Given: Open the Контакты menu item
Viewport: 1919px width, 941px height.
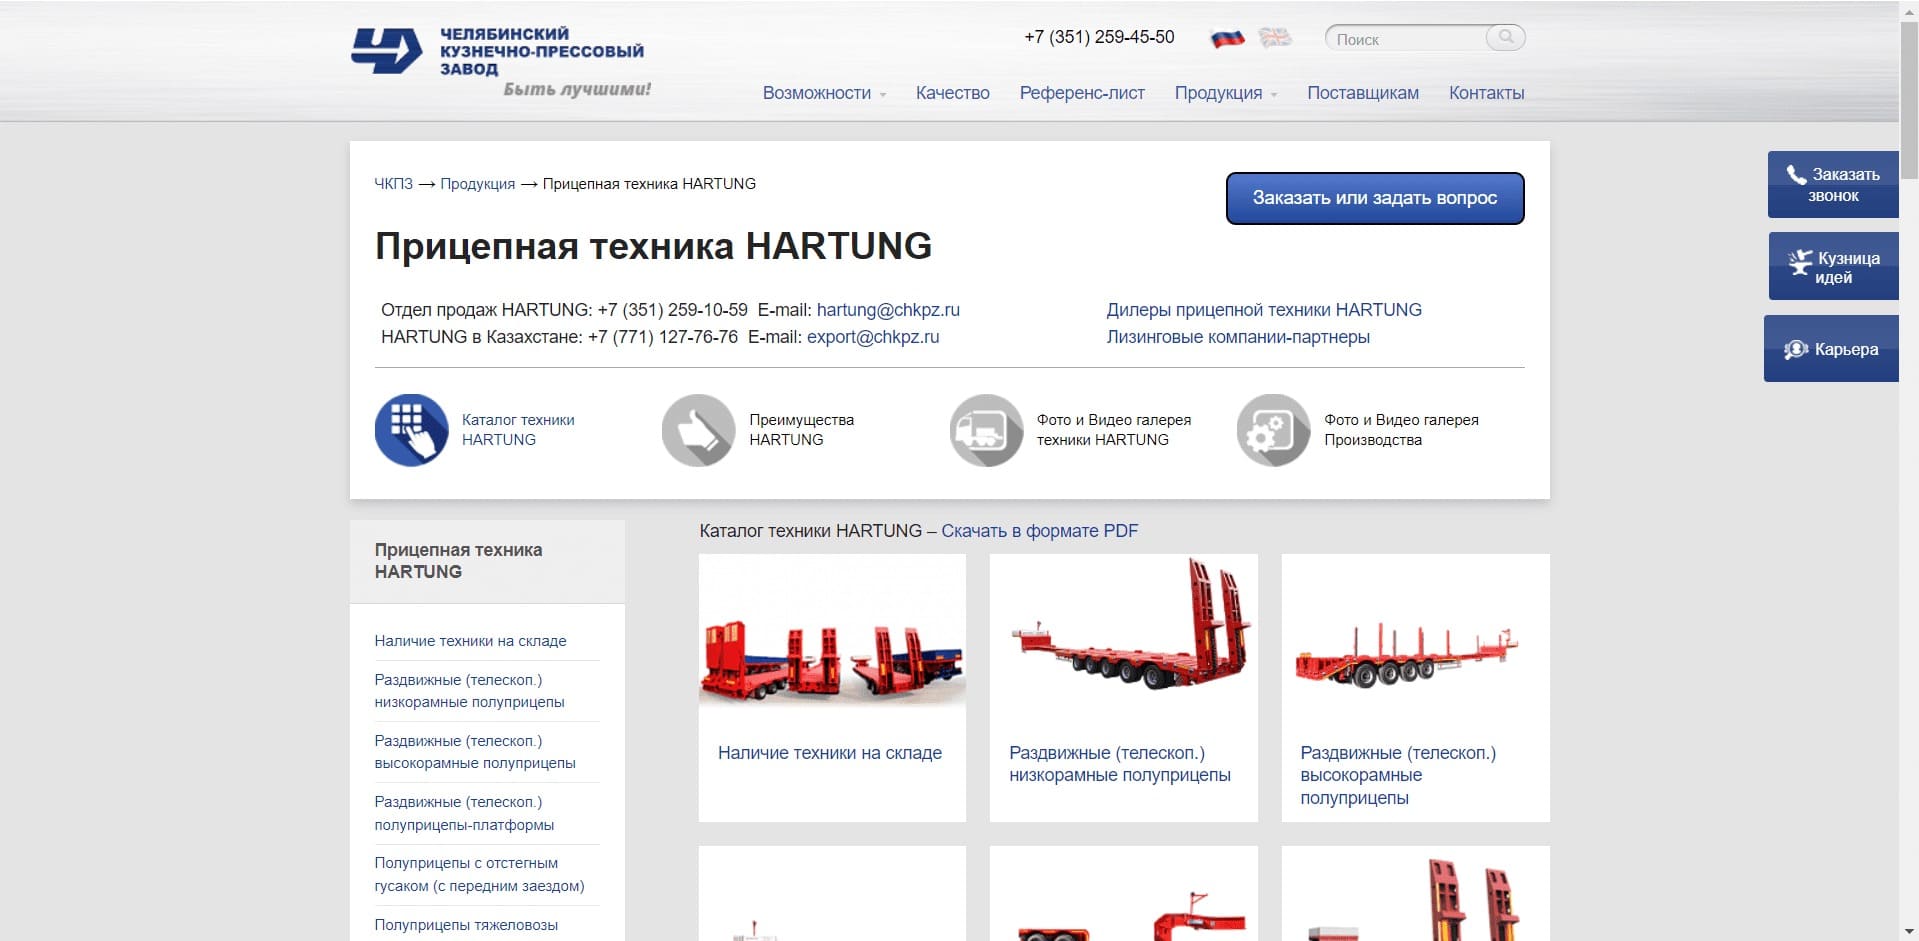Looking at the screenshot, I should tap(1486, 93).
